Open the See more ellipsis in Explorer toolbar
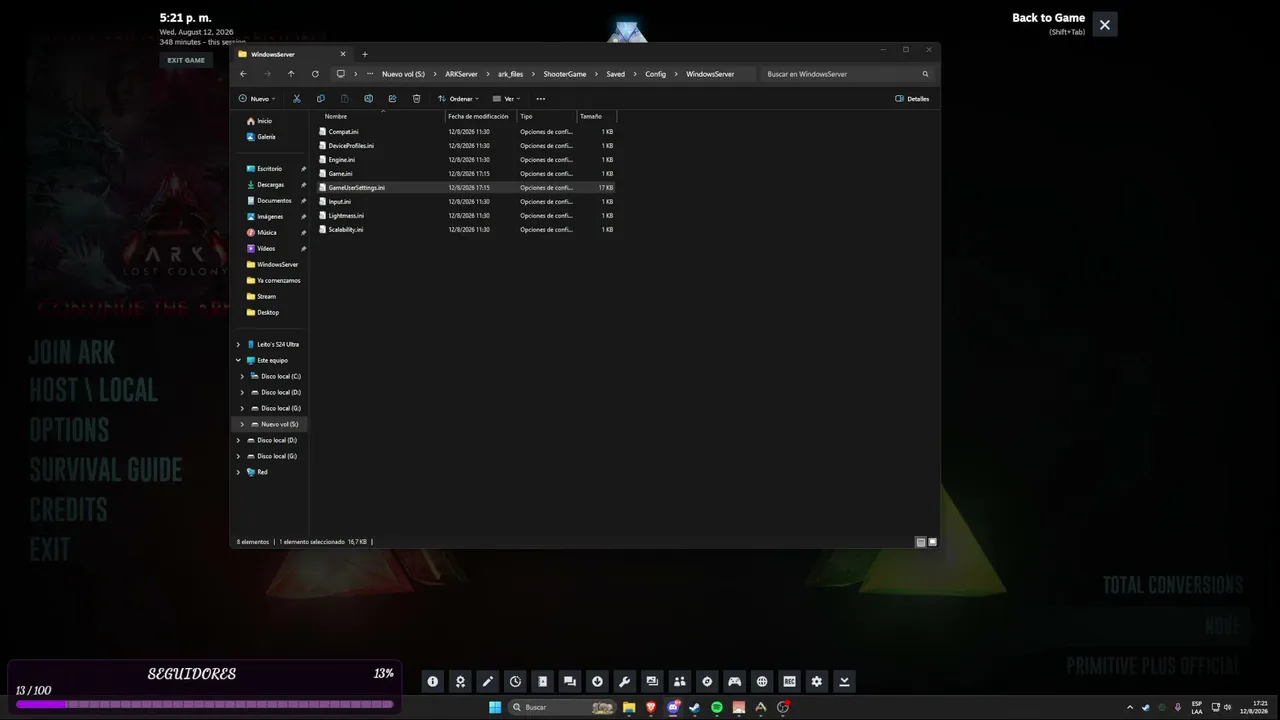The image size is (1280, 720). [x=541, y=99]
